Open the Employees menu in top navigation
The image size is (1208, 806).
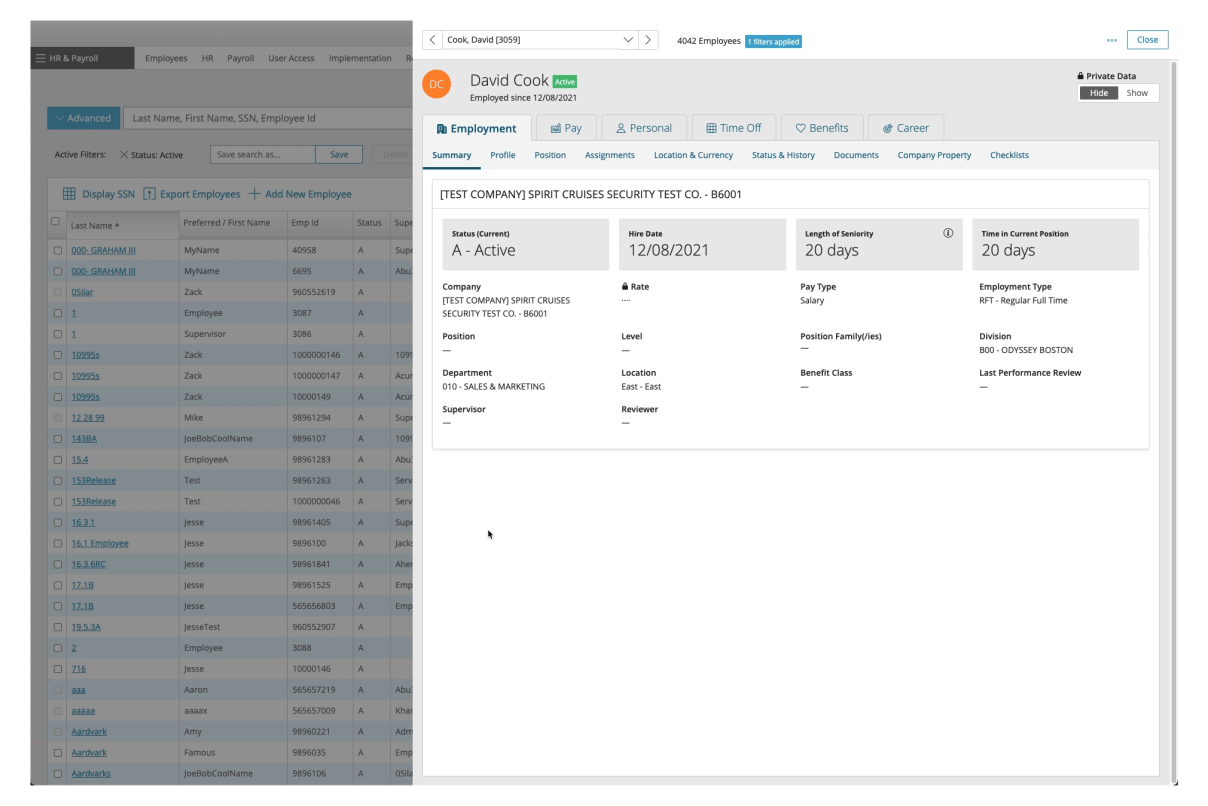[x=166, y=58]
